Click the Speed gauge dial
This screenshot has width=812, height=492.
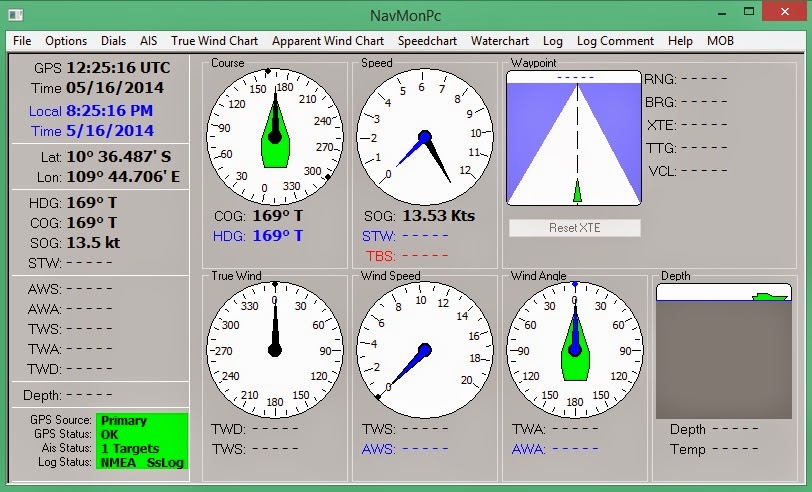[425, 137]
